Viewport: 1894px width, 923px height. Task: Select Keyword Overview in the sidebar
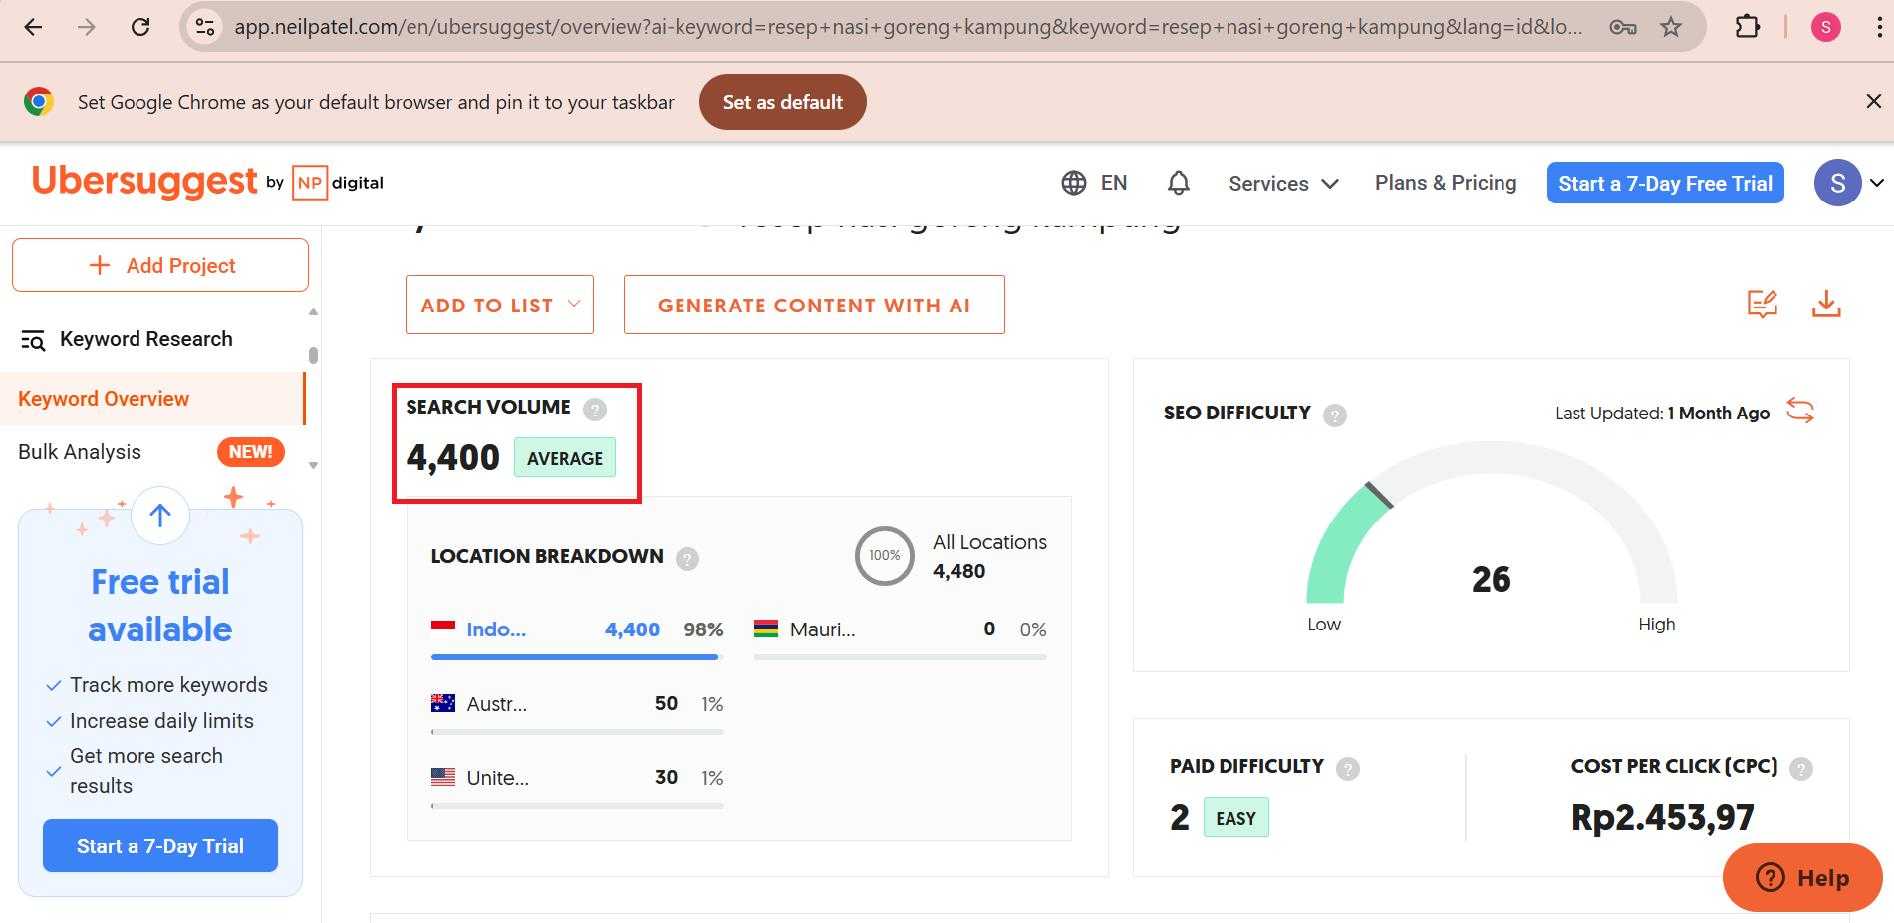point(103,398)
